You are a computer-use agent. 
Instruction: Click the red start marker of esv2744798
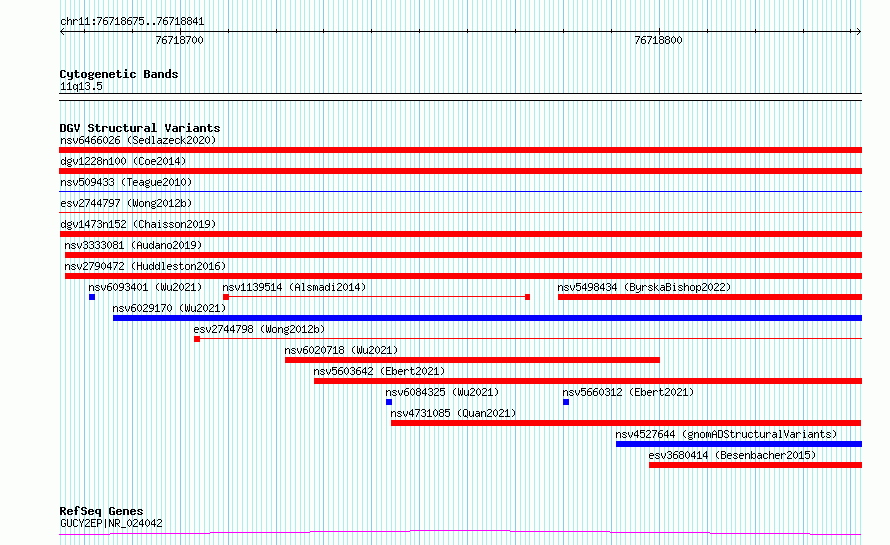pyautogui.click(x=197, y=339)
